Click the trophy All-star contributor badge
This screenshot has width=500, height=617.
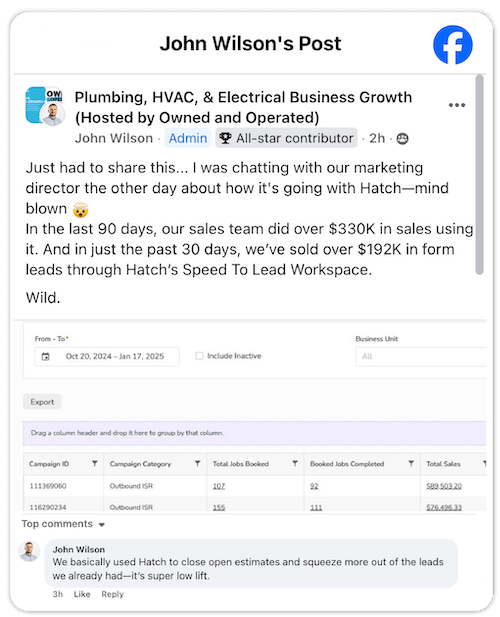point(286,138)
